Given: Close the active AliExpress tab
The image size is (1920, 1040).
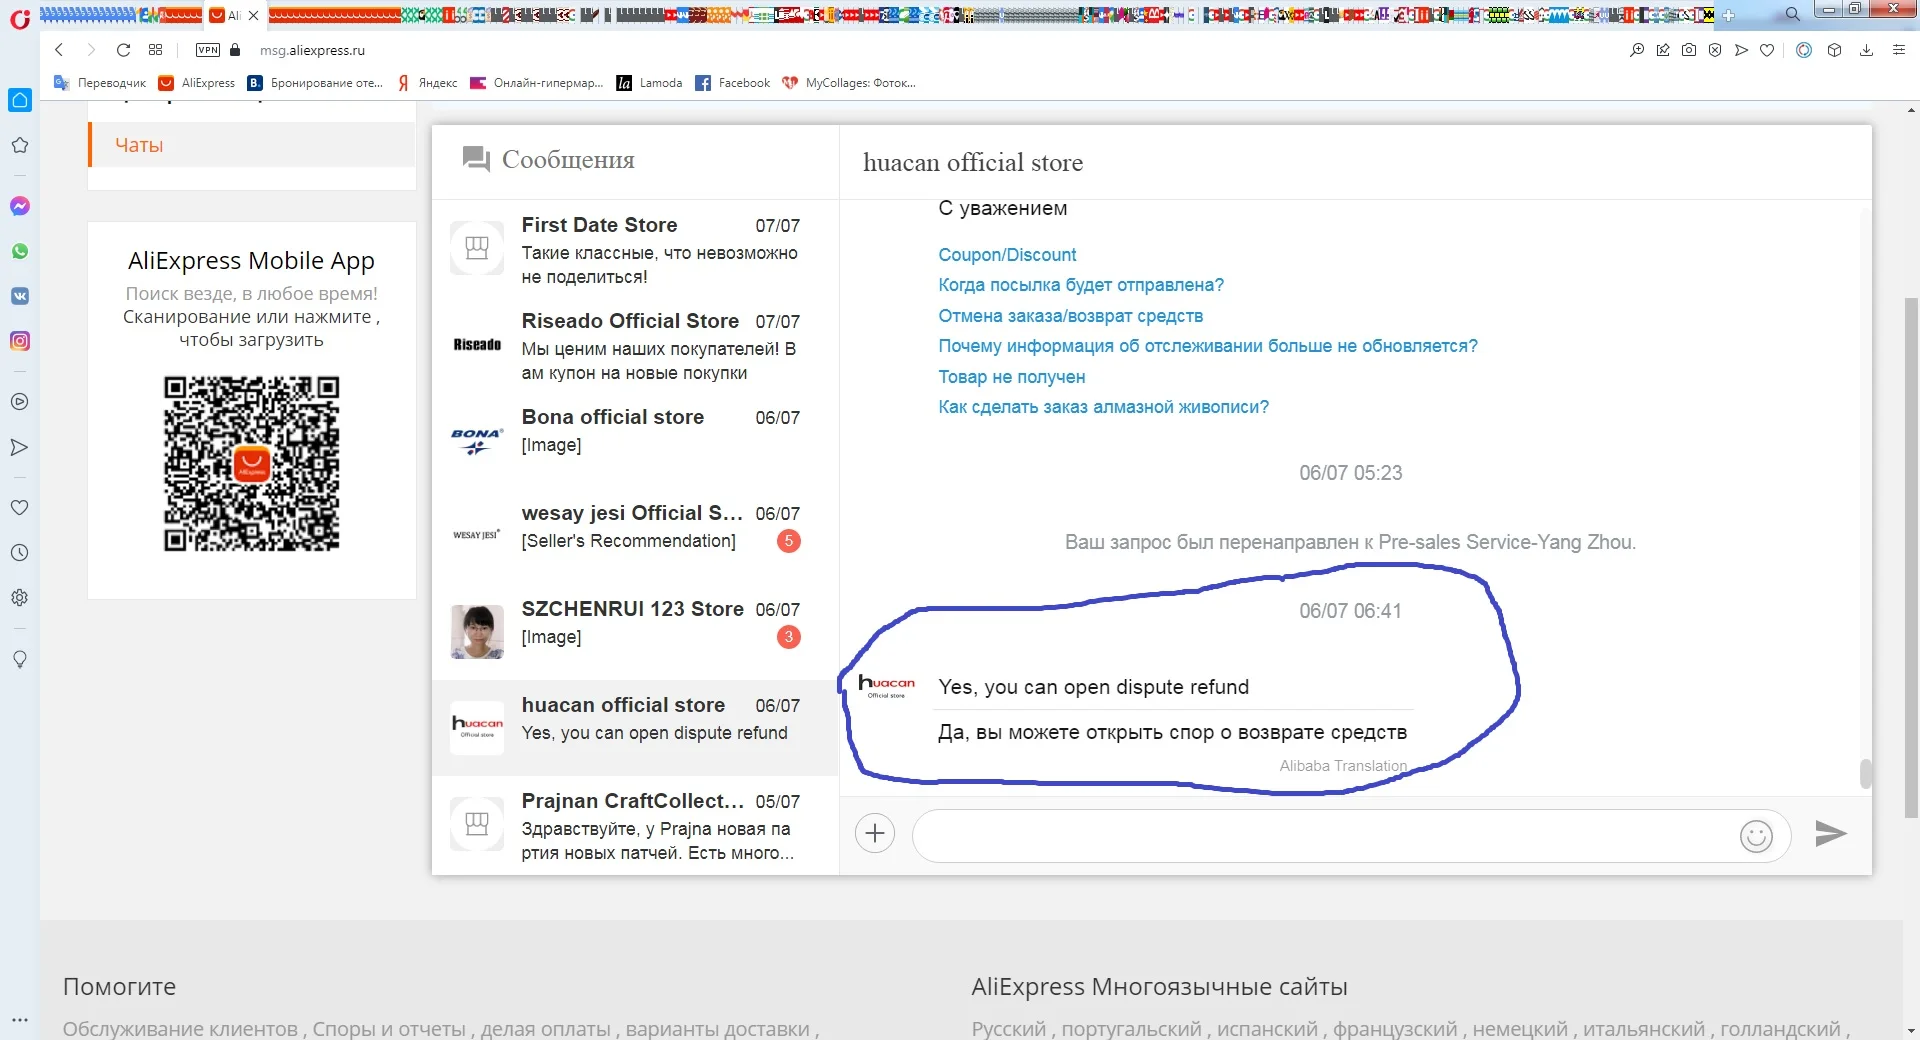Looking at the screenshot, I should coord(253,15).
